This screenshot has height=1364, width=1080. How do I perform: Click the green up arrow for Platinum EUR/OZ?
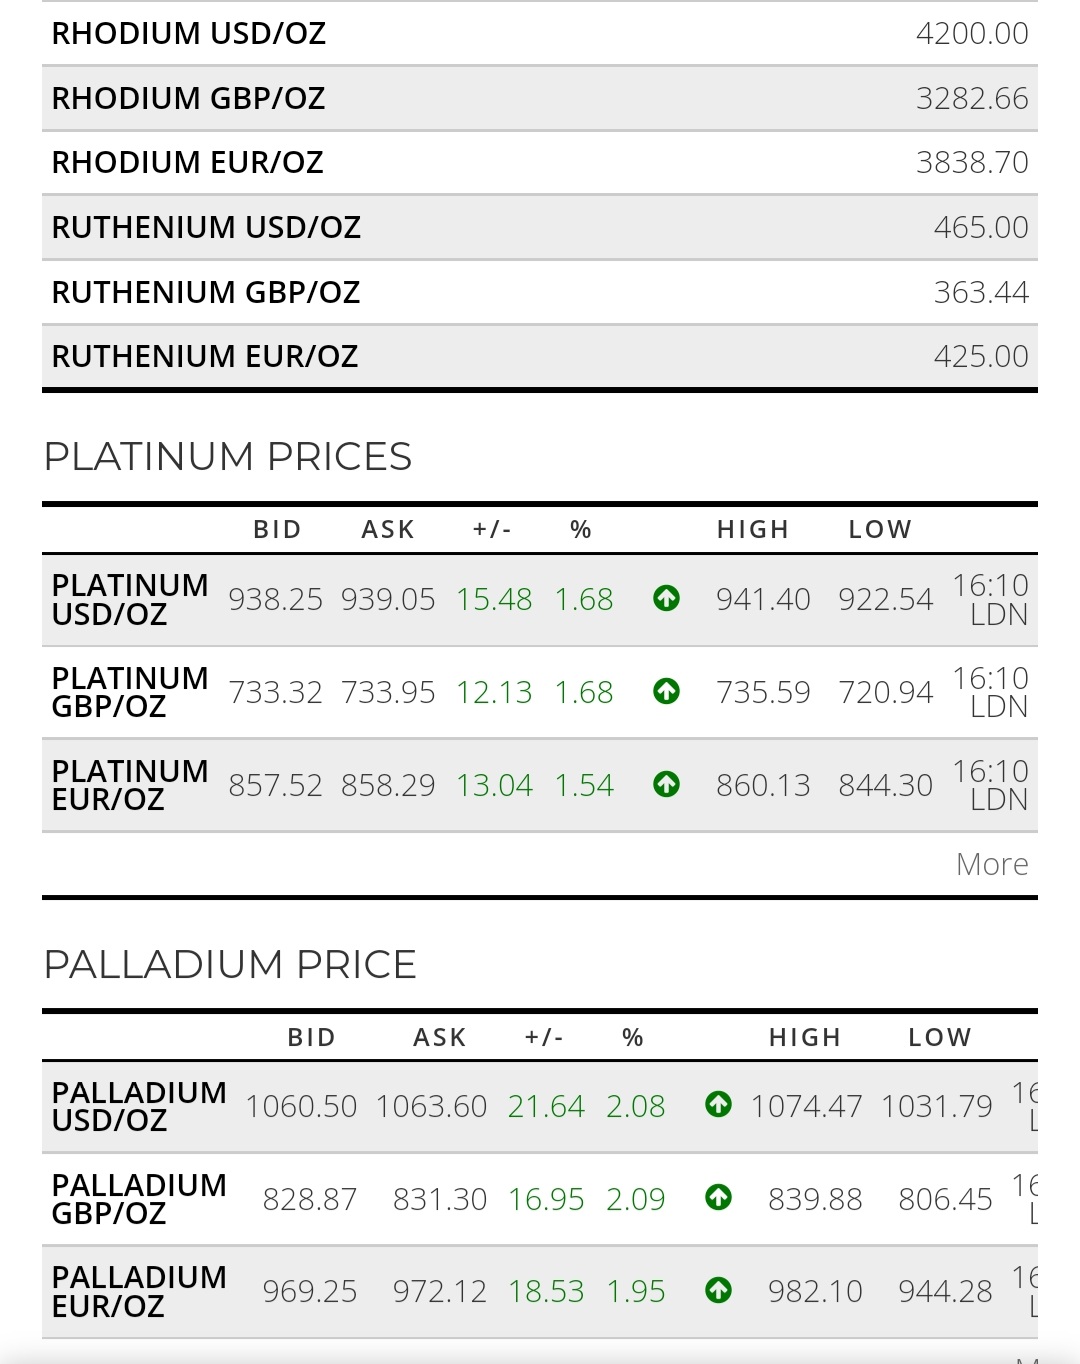coord(666,784)
